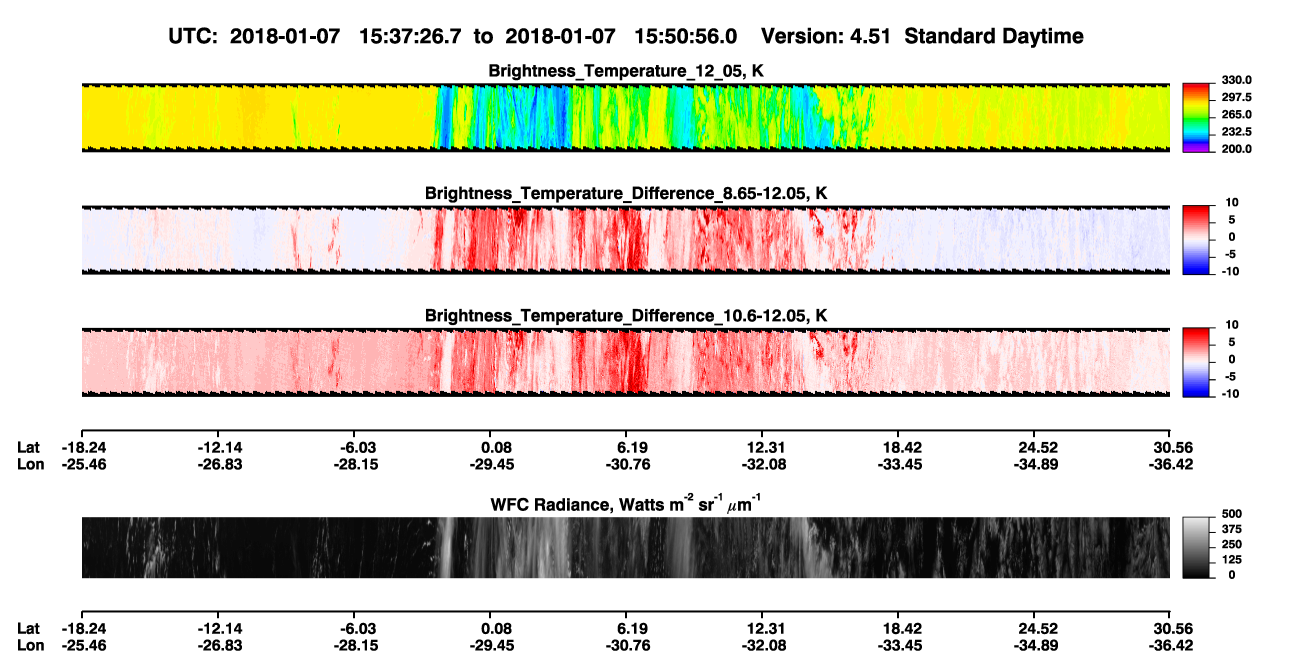Click longitude -36.42 below the WFC Radiance panel
Viewport: 1300px width, 667px height.
[x=1171, y=645]
